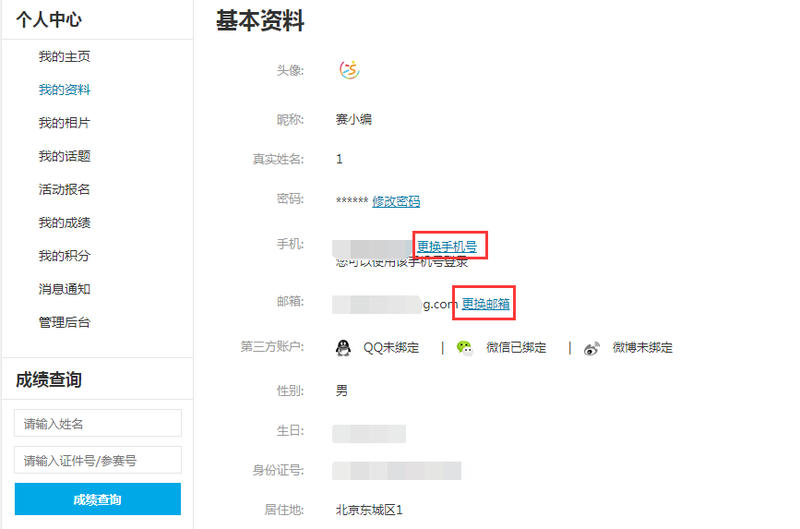Click the WeChat icon
Image resolution: width=800 pixels, height=529 pixels.
click(465, 347)
